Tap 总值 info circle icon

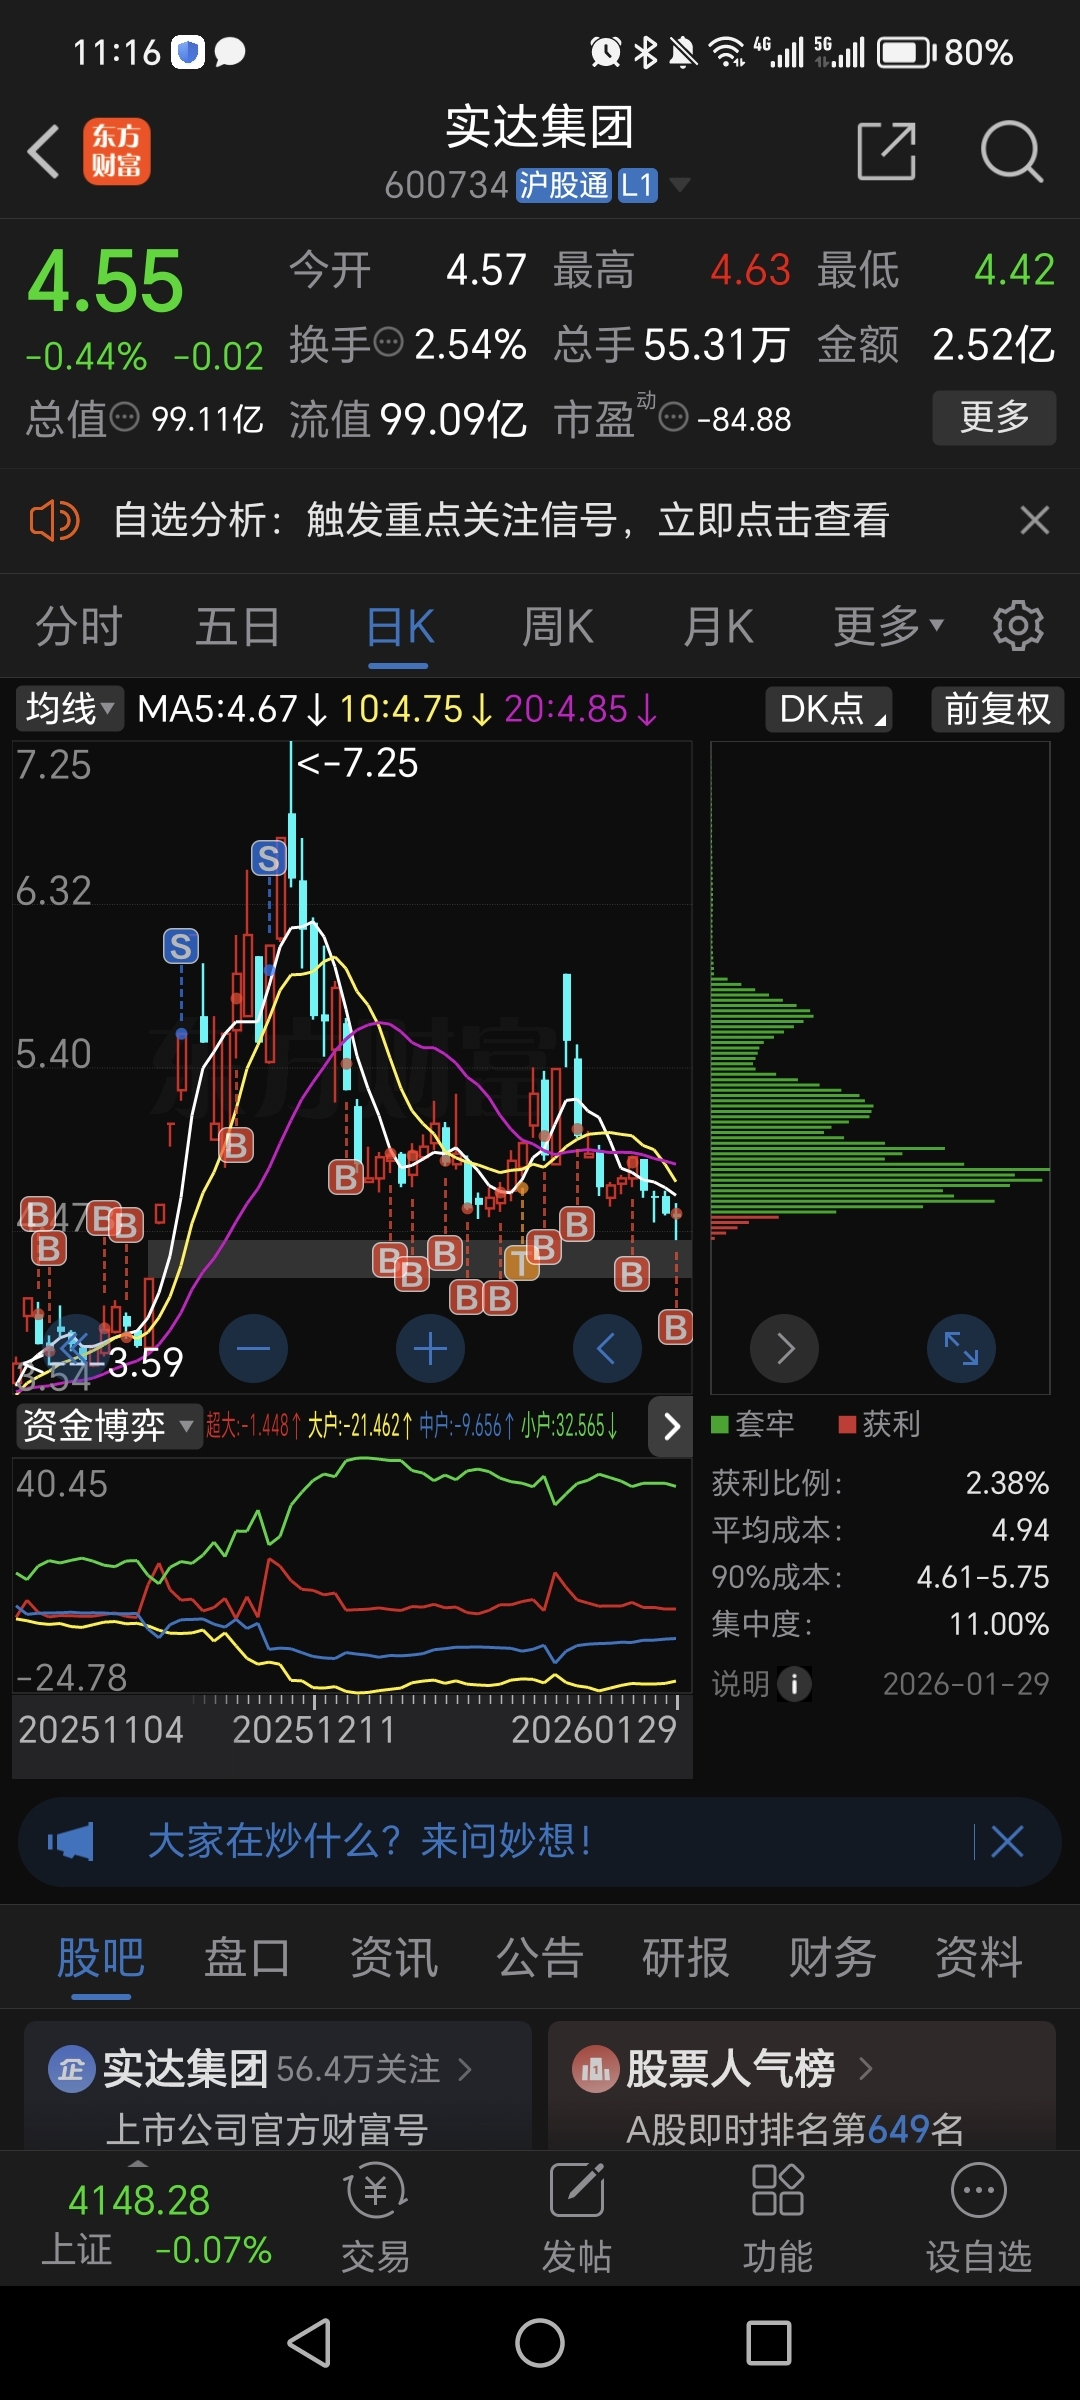pos(124,417)
